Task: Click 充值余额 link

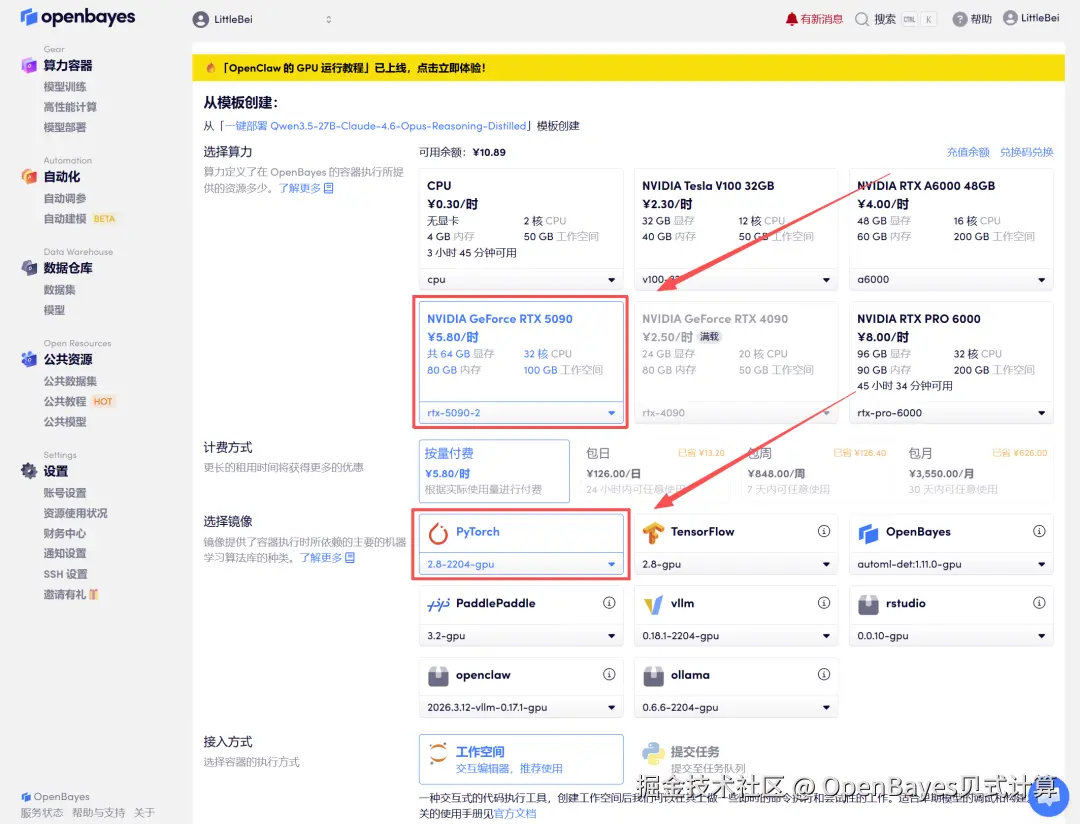Action: pyautogui.click(x=968, y=152)
